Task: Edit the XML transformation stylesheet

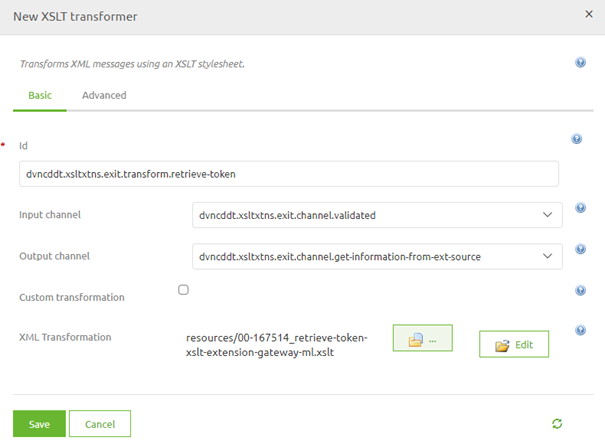Action: 514,344
